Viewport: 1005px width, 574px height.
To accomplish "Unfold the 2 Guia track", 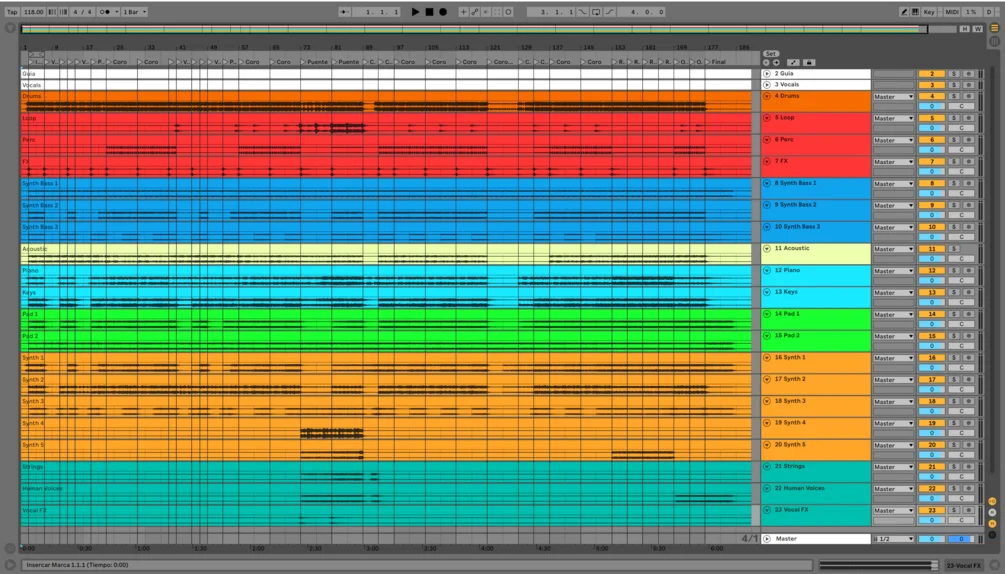I will click(767, 74).
